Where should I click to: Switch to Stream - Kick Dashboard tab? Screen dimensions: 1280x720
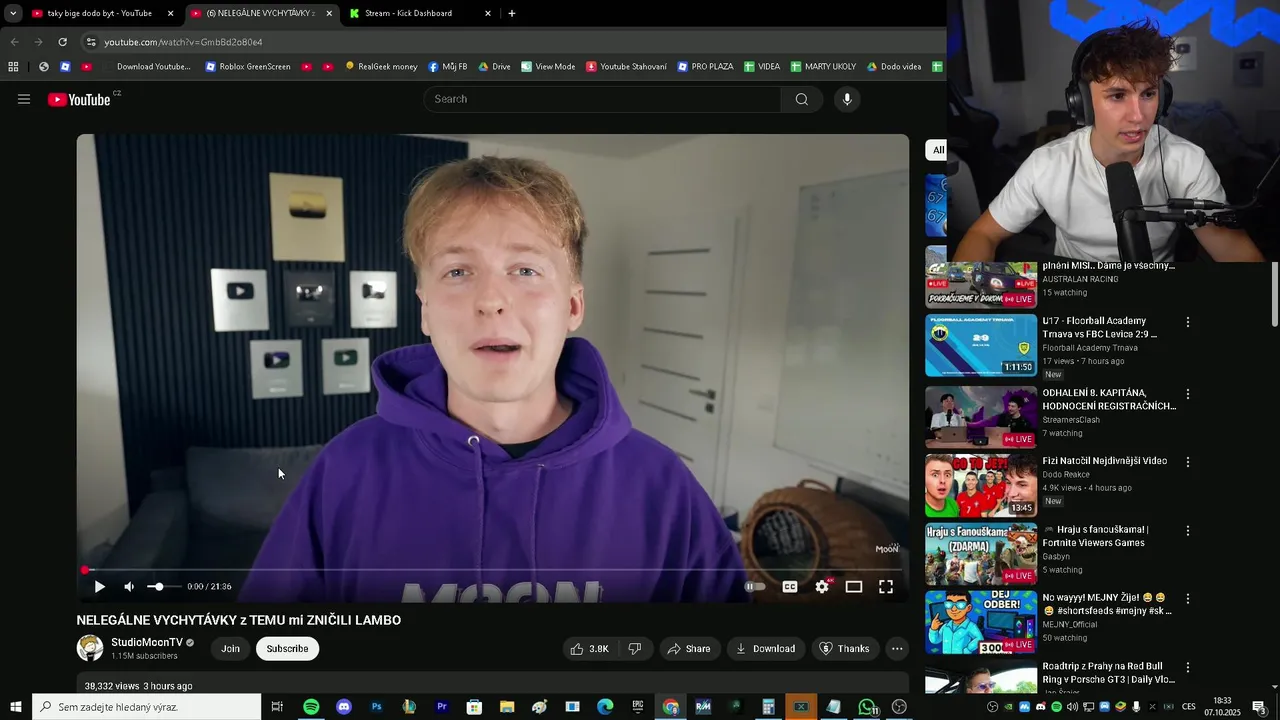[420, 14]
